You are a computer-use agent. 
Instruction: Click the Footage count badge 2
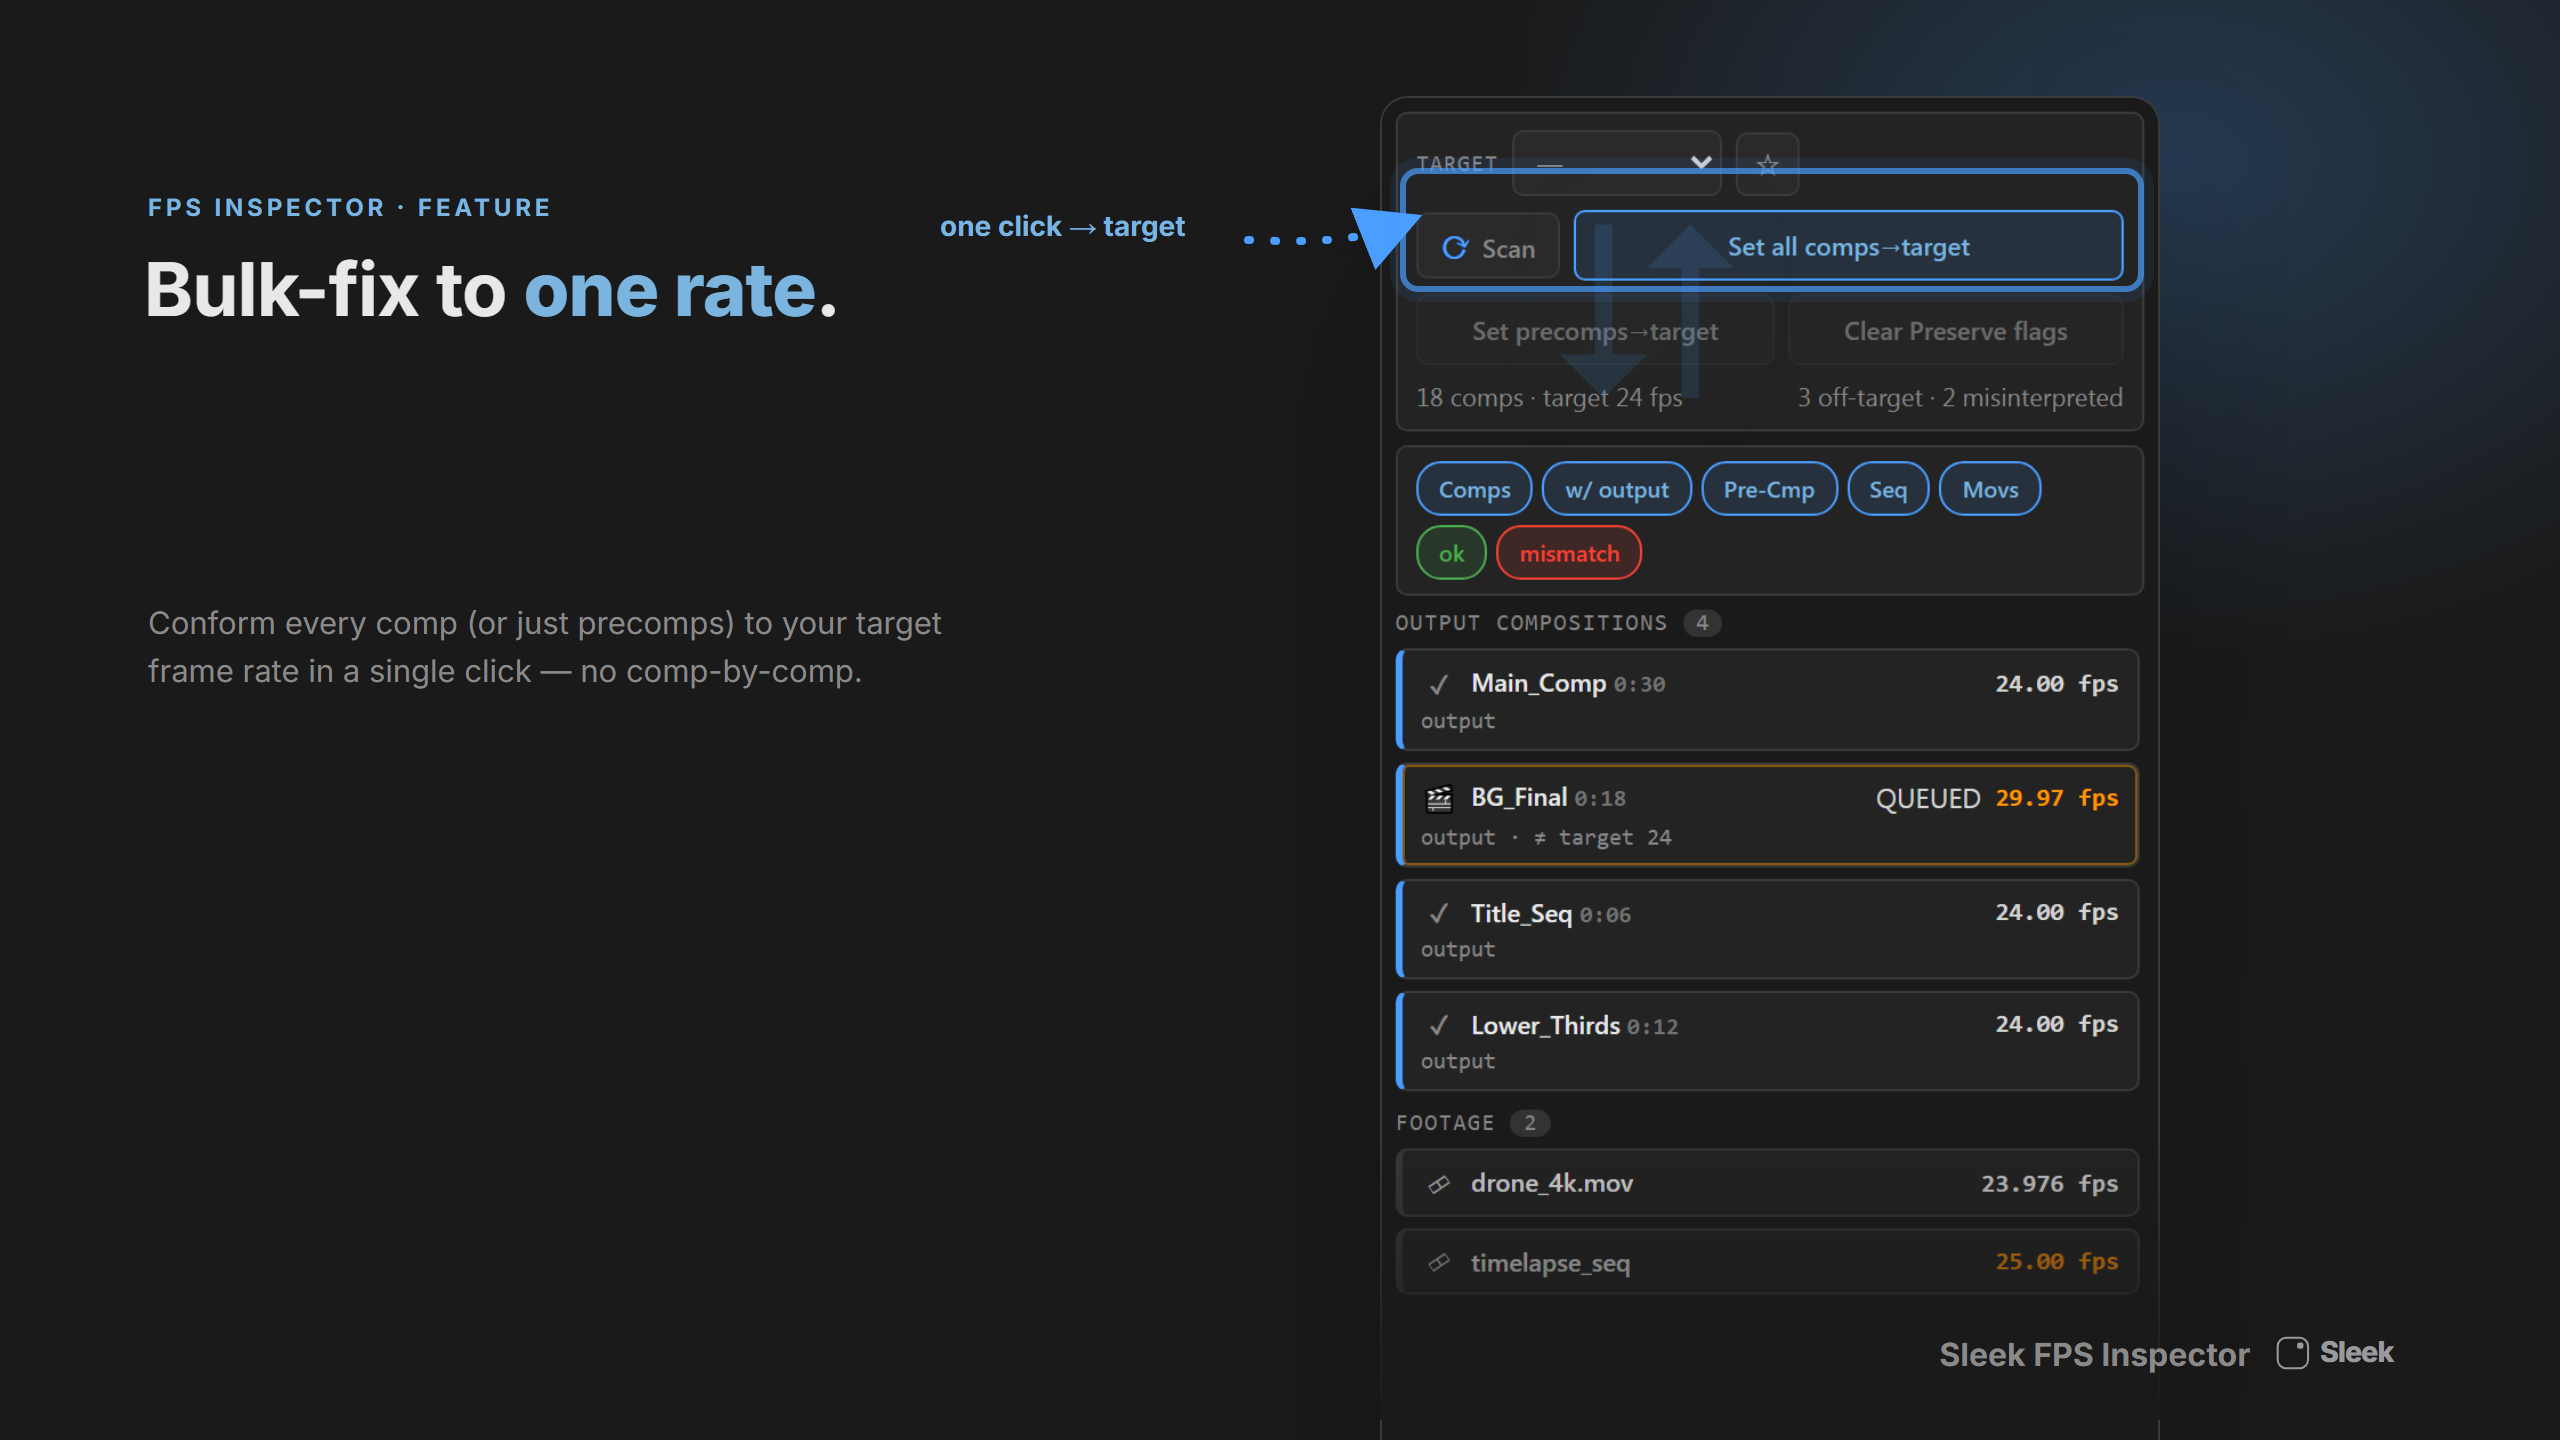click(1530, 1123)
